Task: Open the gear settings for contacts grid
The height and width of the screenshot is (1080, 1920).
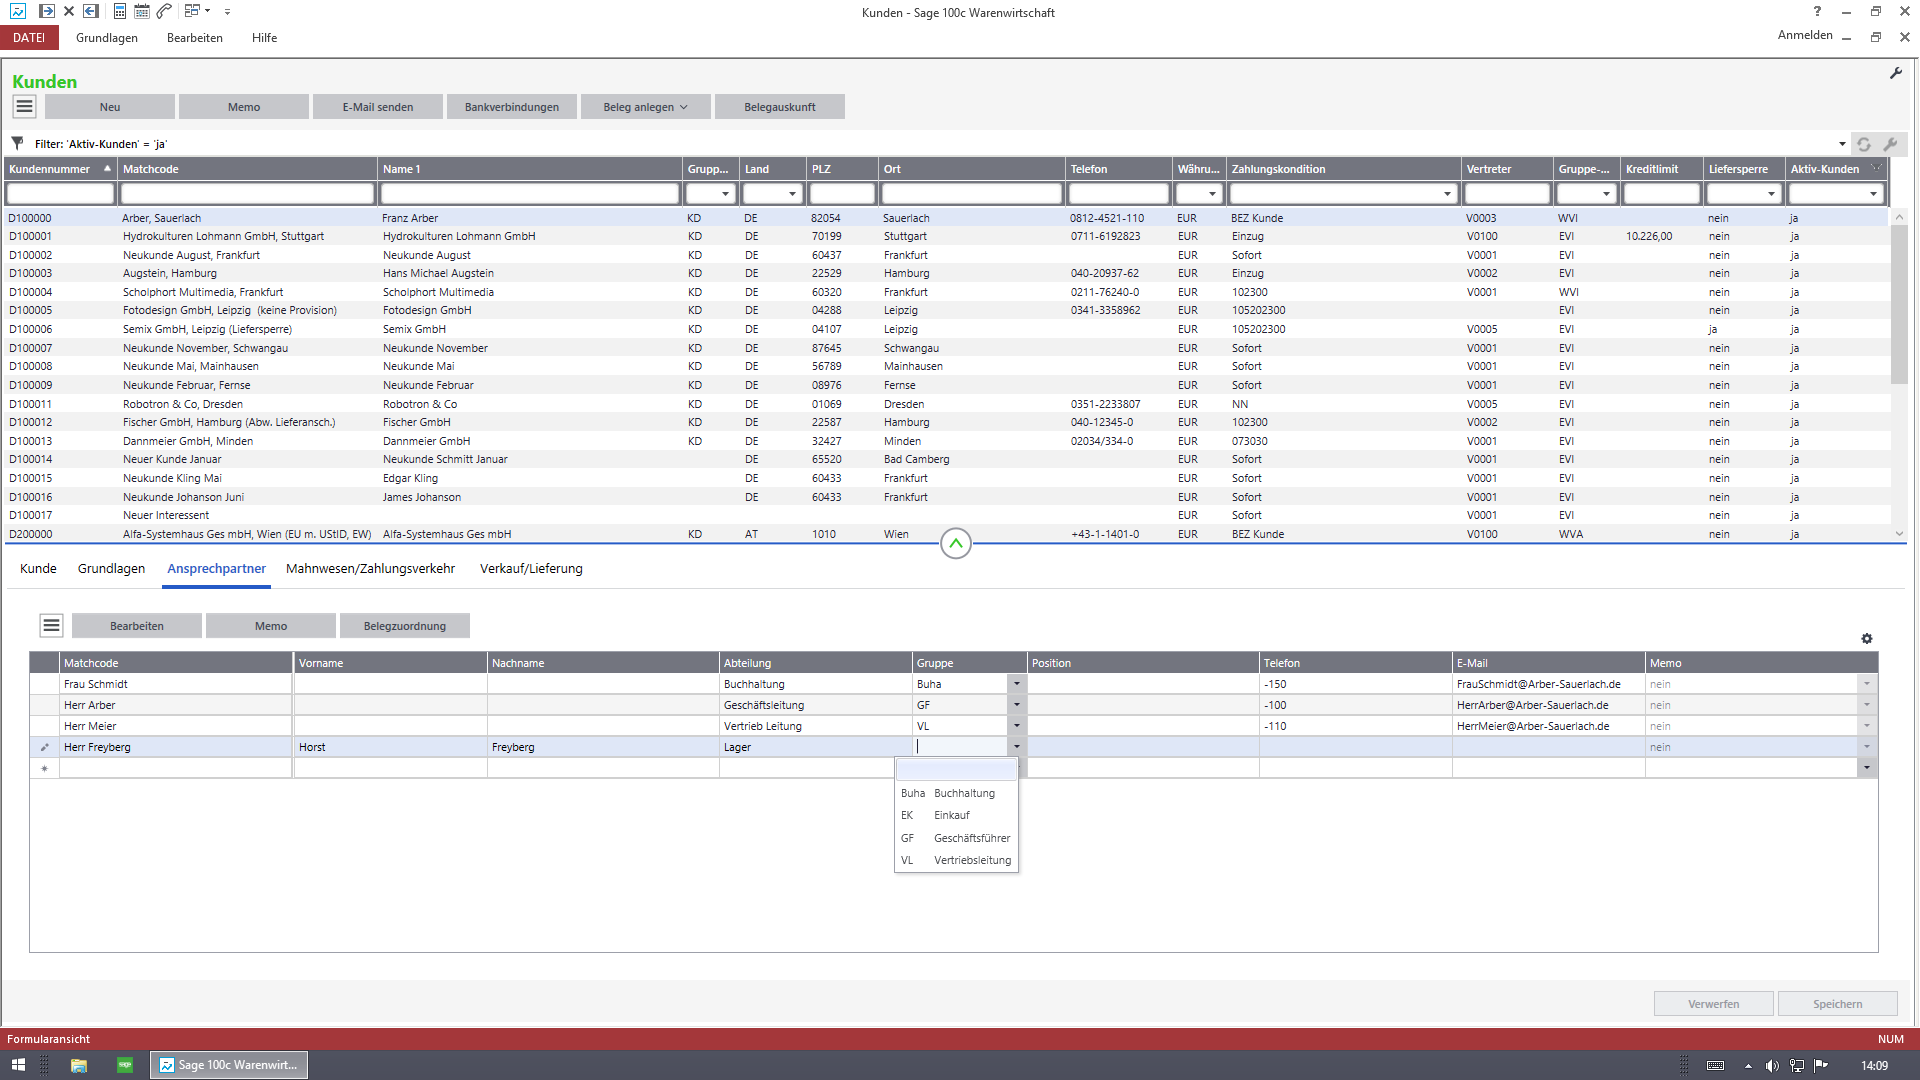Action: [x=1866, y=639]
